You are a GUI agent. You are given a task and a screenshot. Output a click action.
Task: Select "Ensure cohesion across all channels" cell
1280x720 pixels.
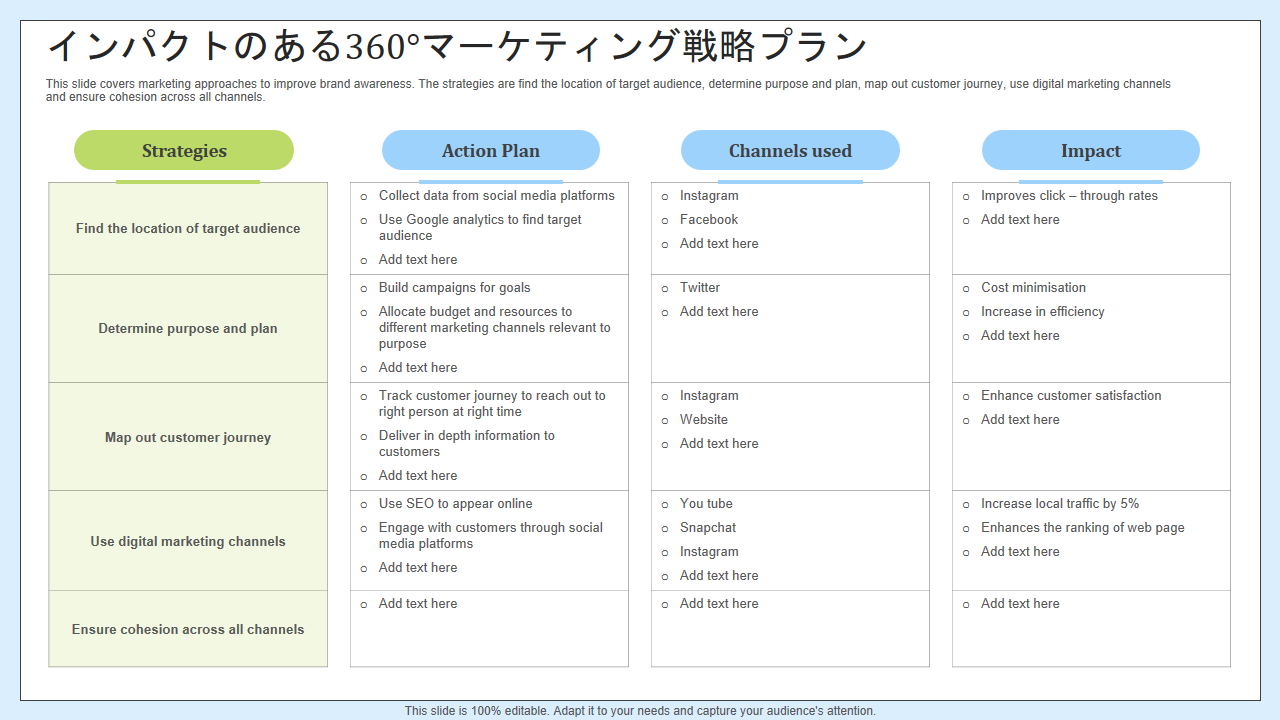coord(188,629)
